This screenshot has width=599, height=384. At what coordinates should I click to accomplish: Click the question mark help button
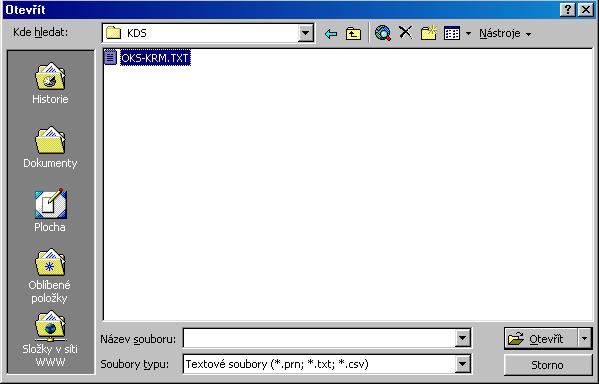click(568, 10)
